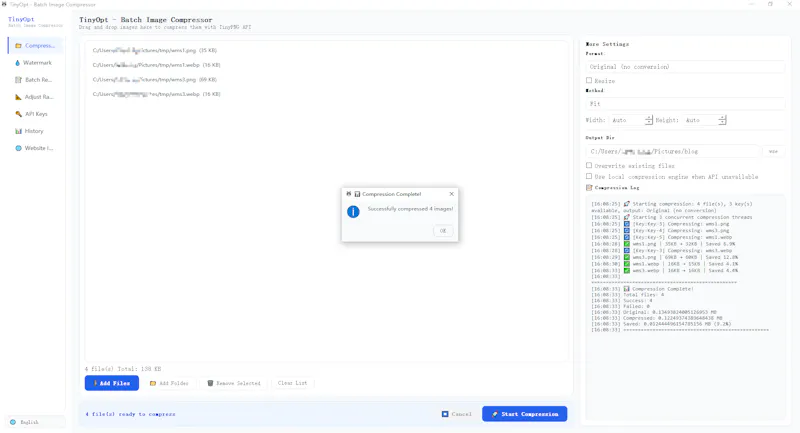Image resolution: width=800 pixels, height=433 pixels.
Task: Click the Height Auto input field
Action: click(x=701, y=120)
